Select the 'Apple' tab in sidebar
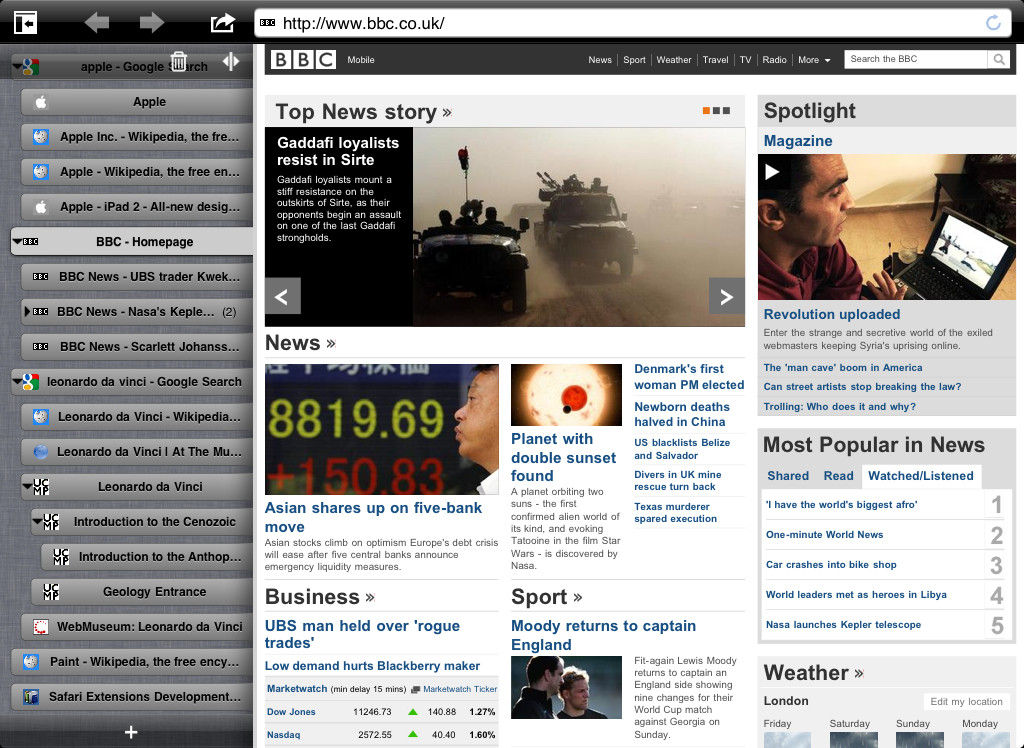Screen dimensions: 1024x748 click(137, 102)
